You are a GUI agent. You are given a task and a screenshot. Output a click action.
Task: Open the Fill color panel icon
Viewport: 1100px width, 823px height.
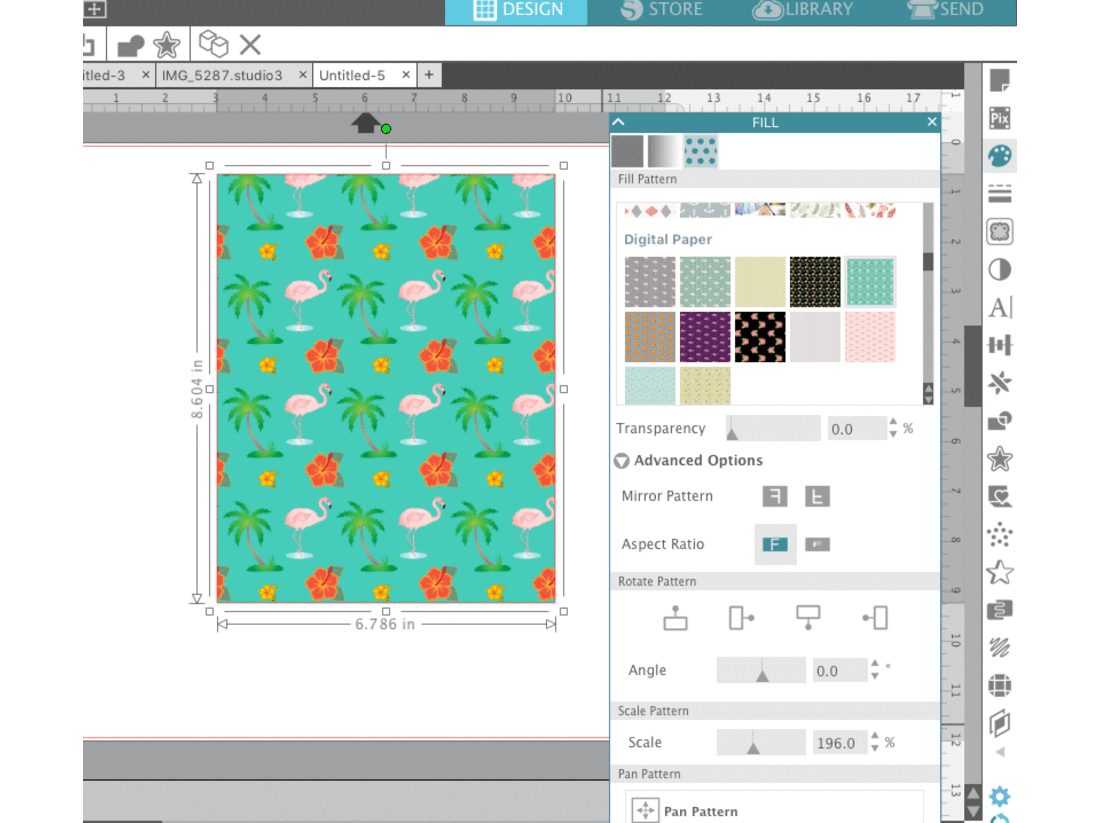pyautogui.click(x=998, y=157)
